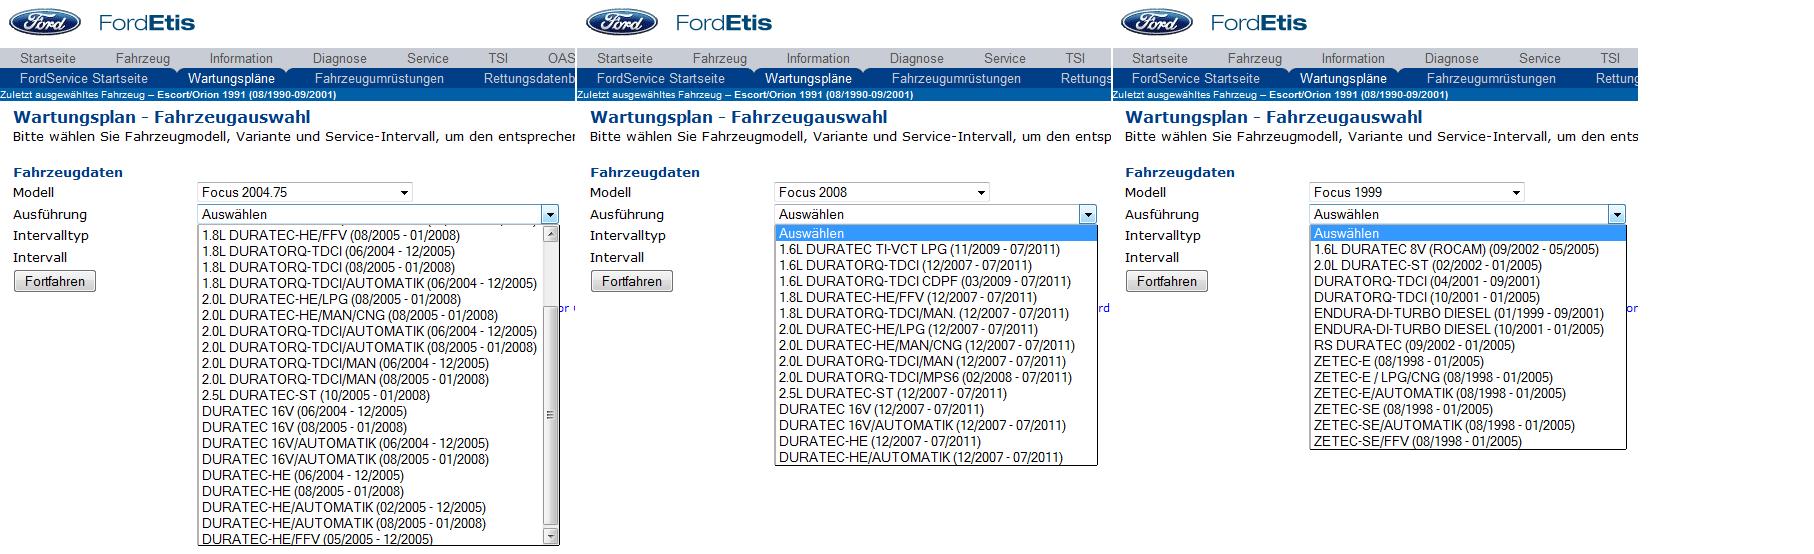Click the dropdown list scrollbar down arrow
1814x554 pixels.
click(x=550, y=536)
